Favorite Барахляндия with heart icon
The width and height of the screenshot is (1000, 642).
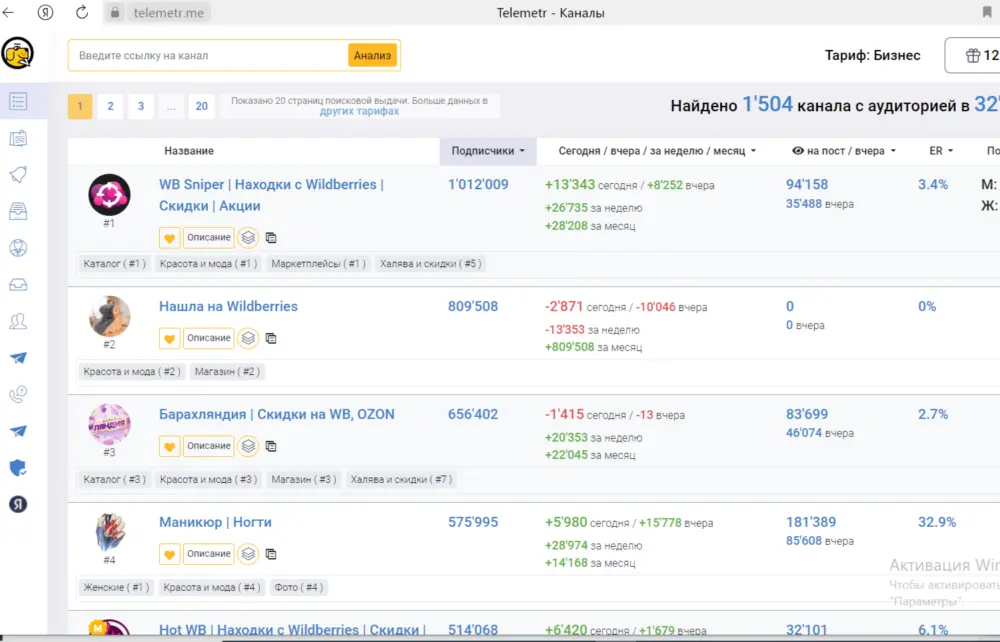pos(170,446)
